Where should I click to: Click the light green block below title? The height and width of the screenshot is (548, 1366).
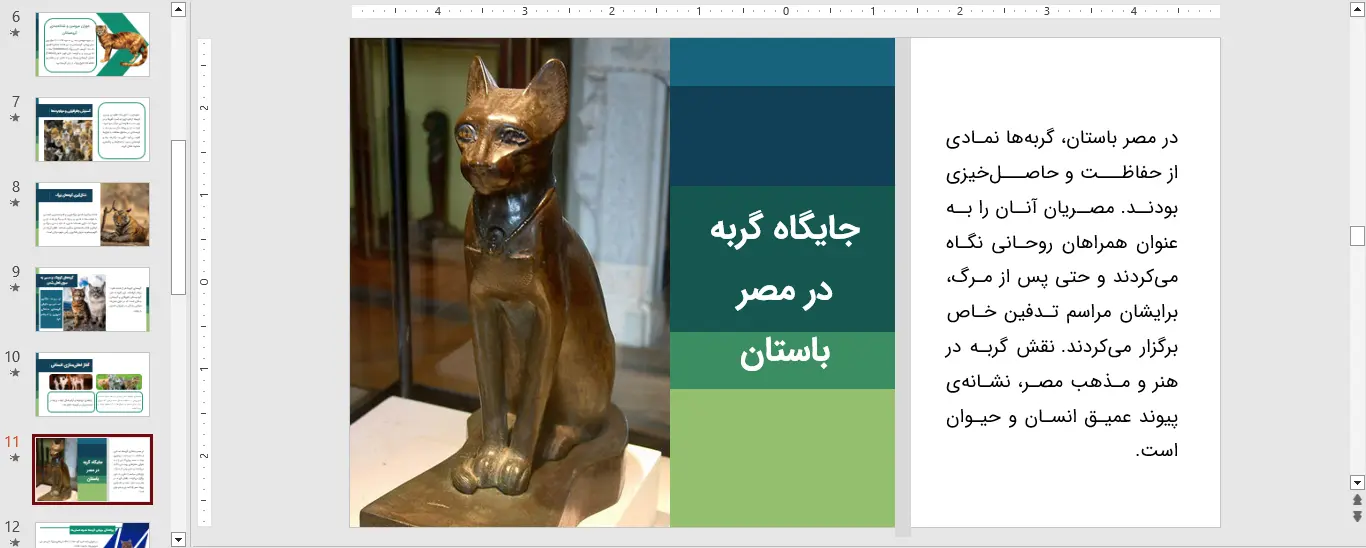click(782, 456)
